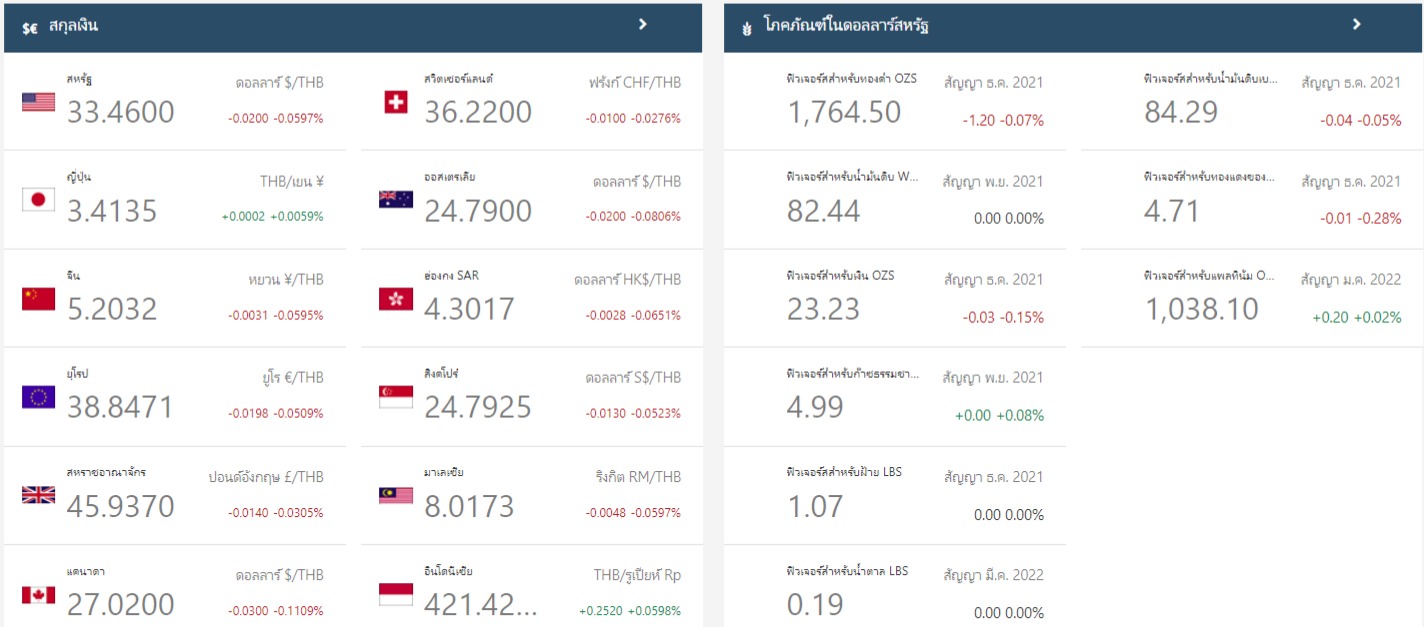Click the ดอลลาร์ S$/THB pair label
Image resolution: width=1424 pixels, height=627 pixels.
(633, 377)
